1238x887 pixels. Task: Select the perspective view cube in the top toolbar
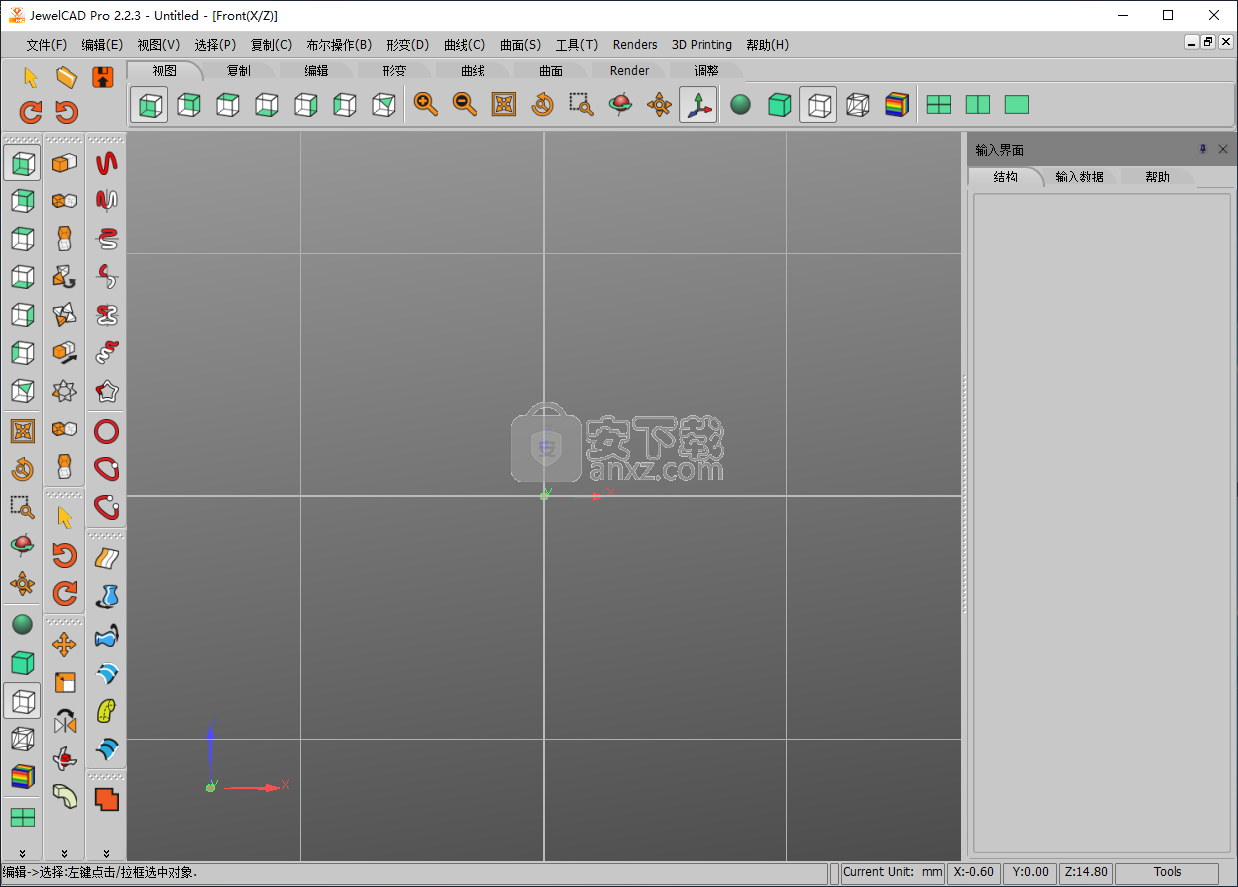(x=384, y=105)
